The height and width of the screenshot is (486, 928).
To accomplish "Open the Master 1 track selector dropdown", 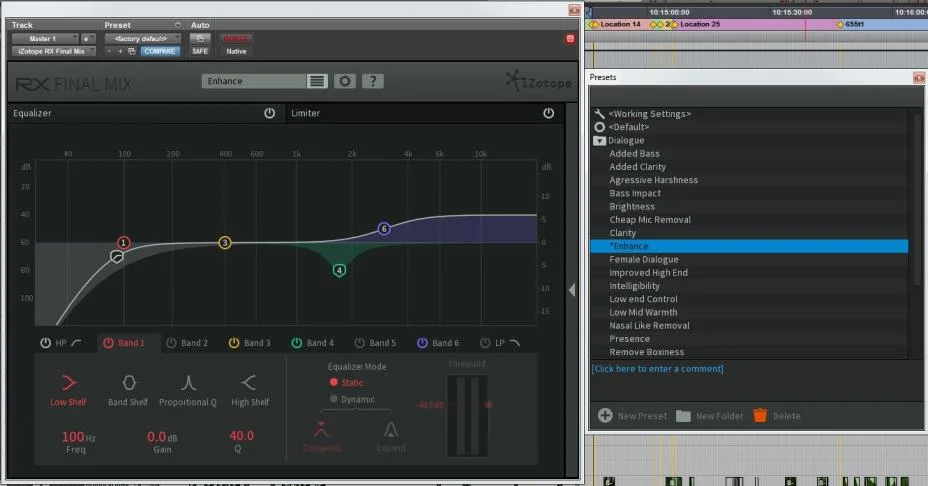I will 45,38.
